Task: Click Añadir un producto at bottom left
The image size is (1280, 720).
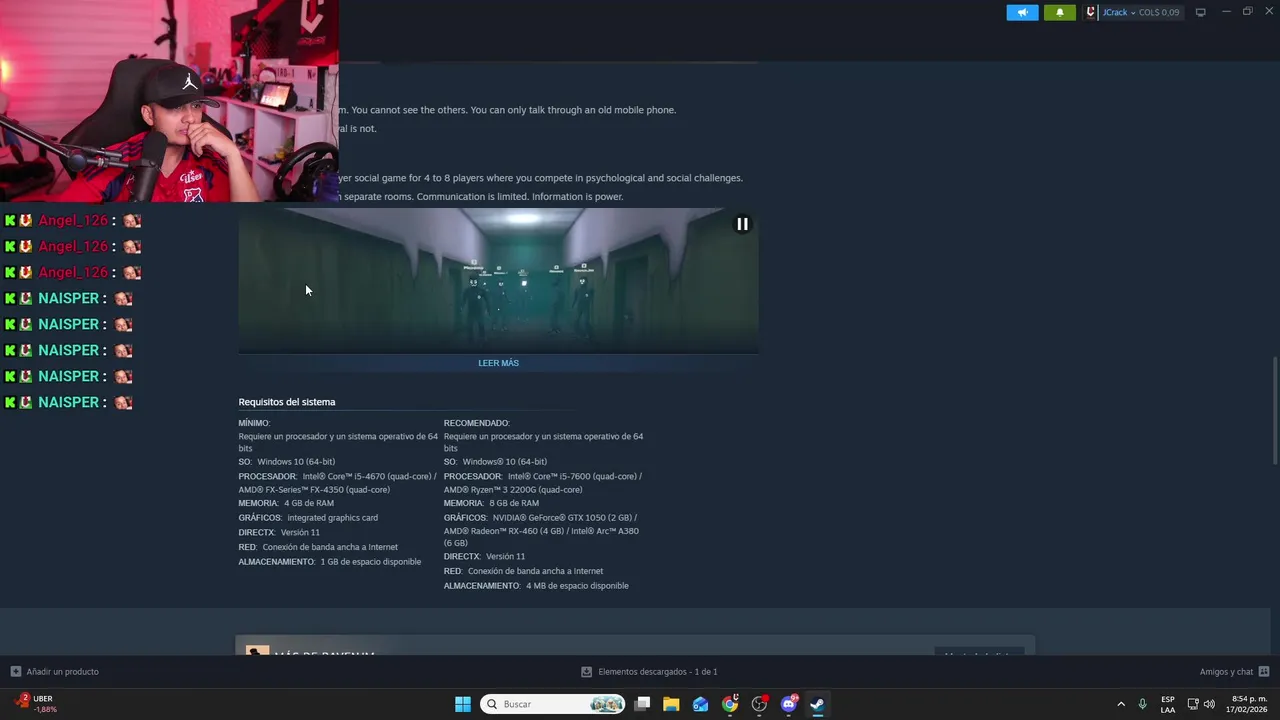Action: coord(62,672)
